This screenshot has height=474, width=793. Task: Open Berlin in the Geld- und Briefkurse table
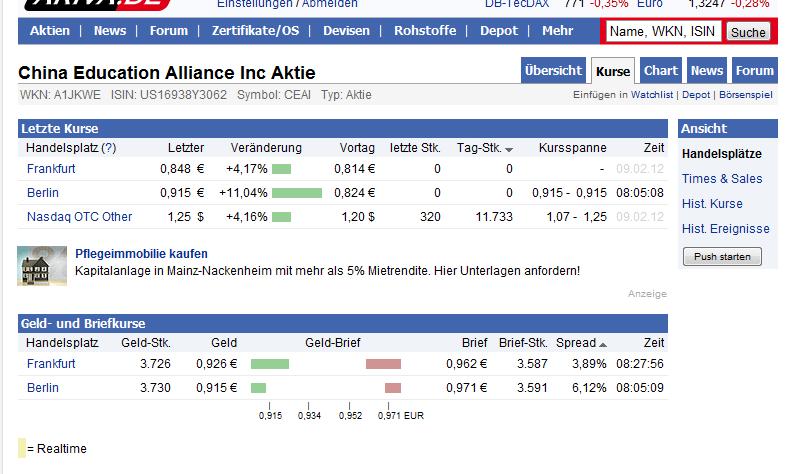coord(43,387)
